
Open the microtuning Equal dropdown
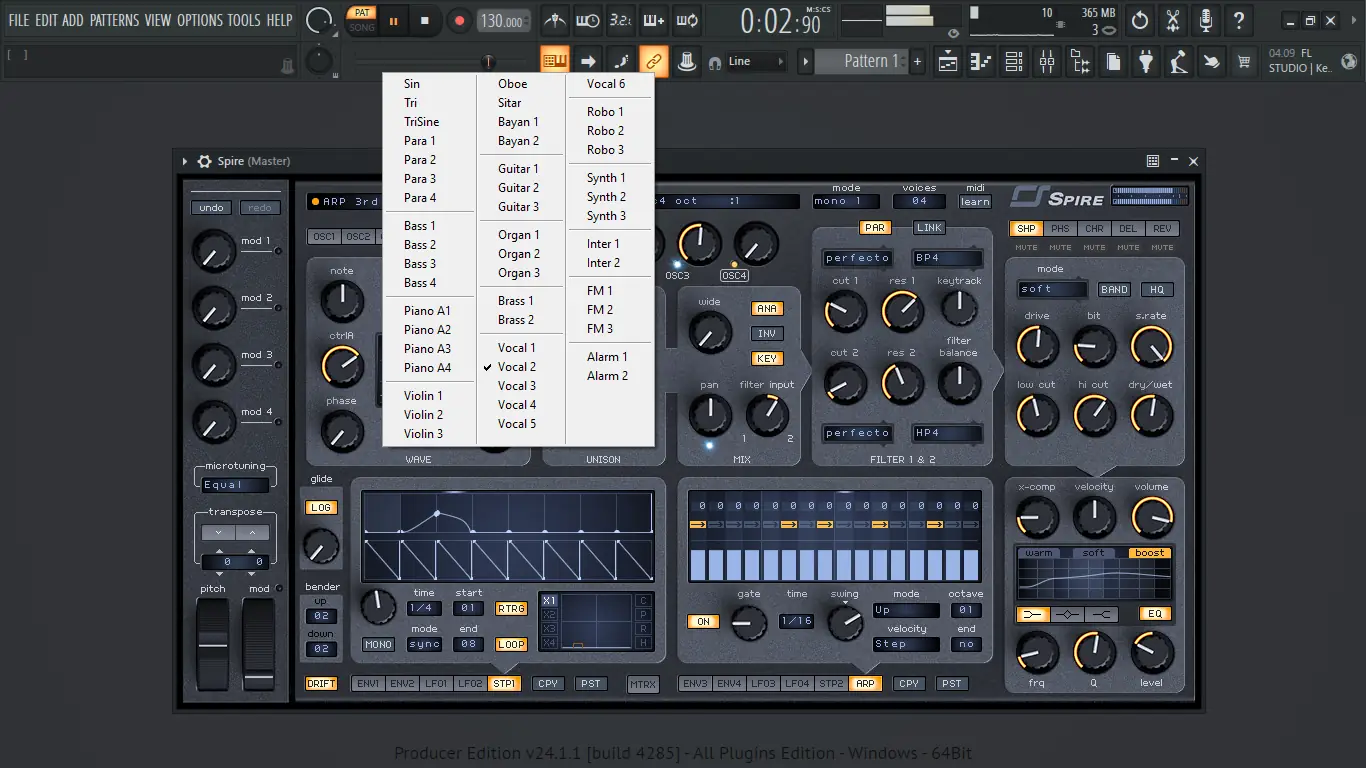pos(235,485)
